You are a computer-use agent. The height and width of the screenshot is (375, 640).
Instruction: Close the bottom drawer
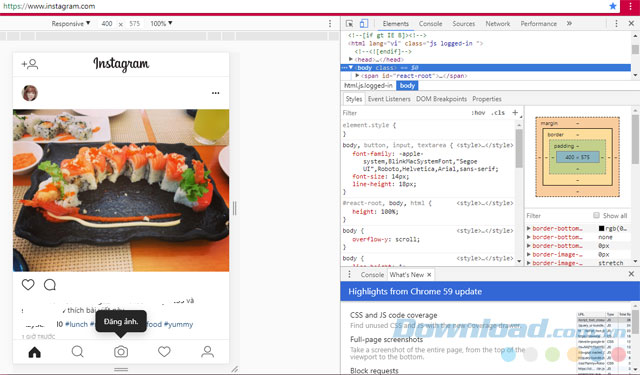[631, 274]
